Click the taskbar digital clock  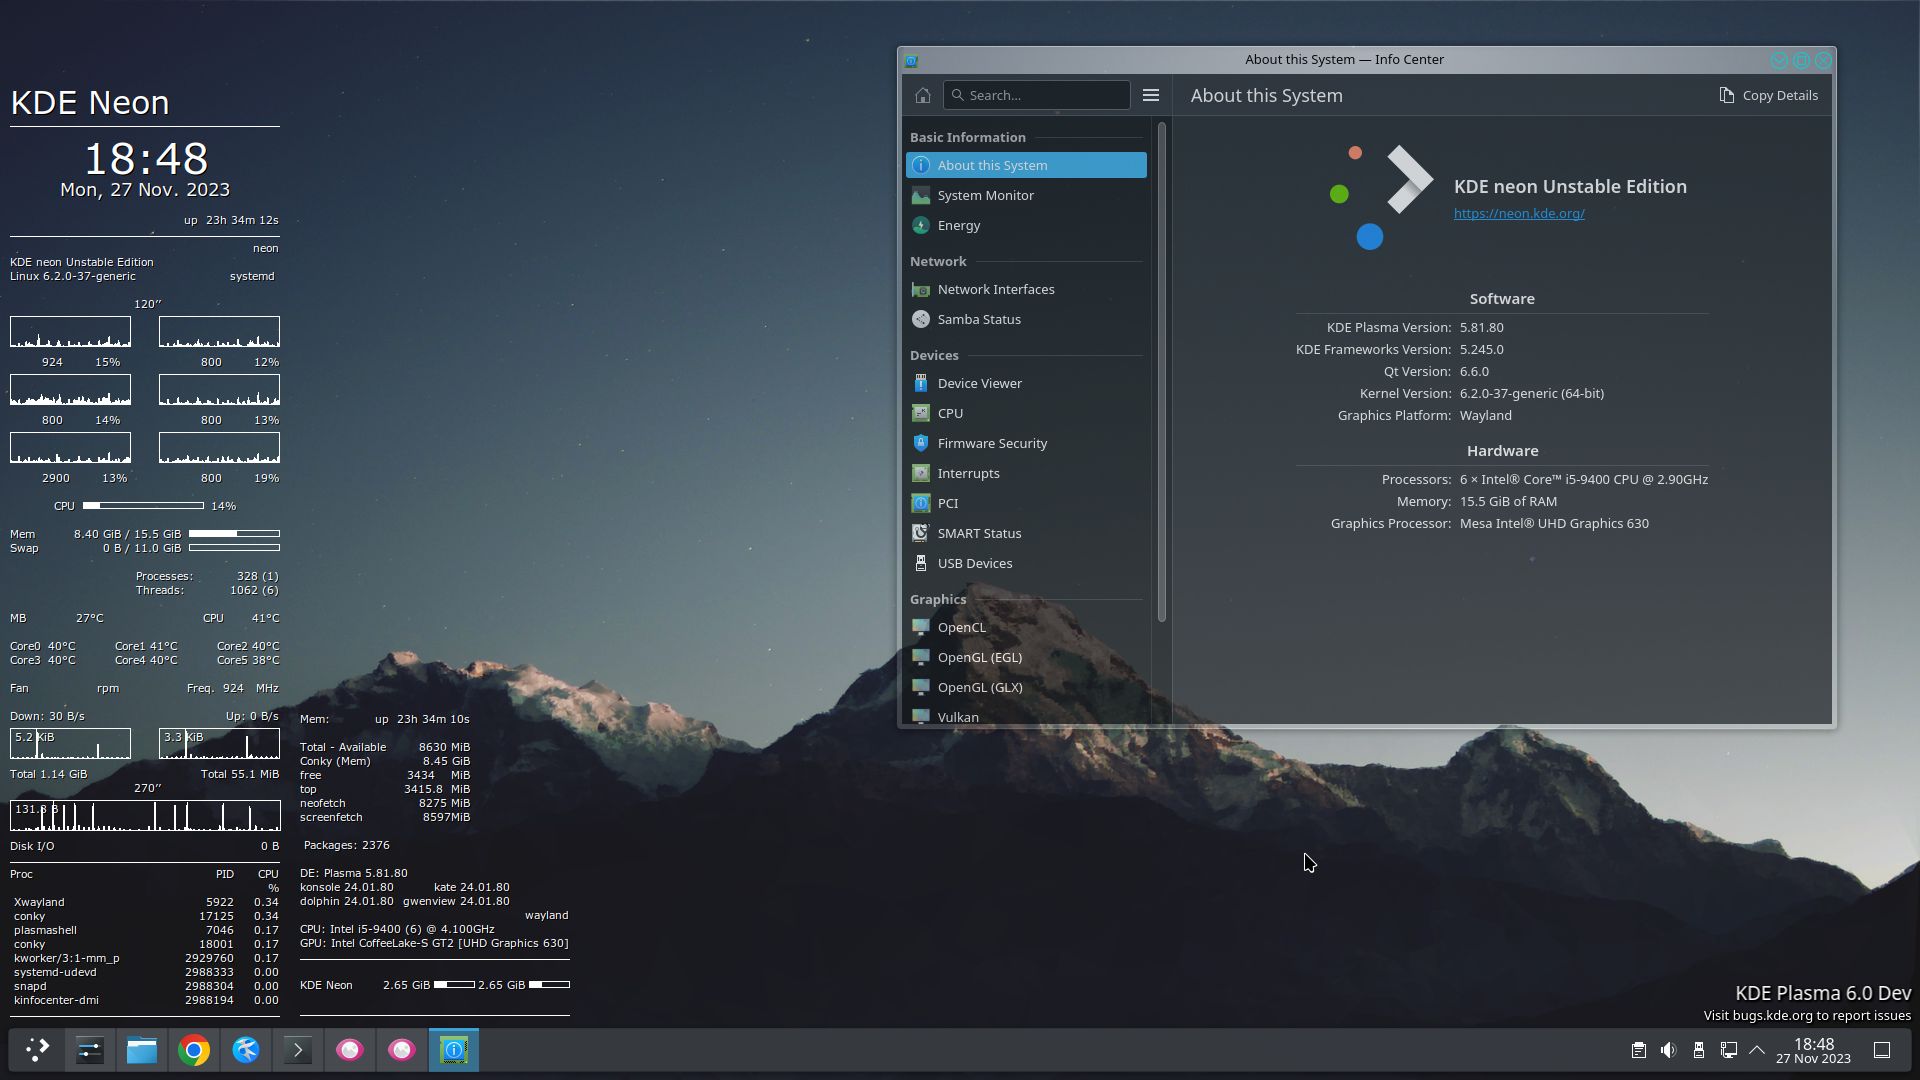click(1813, 1051)
